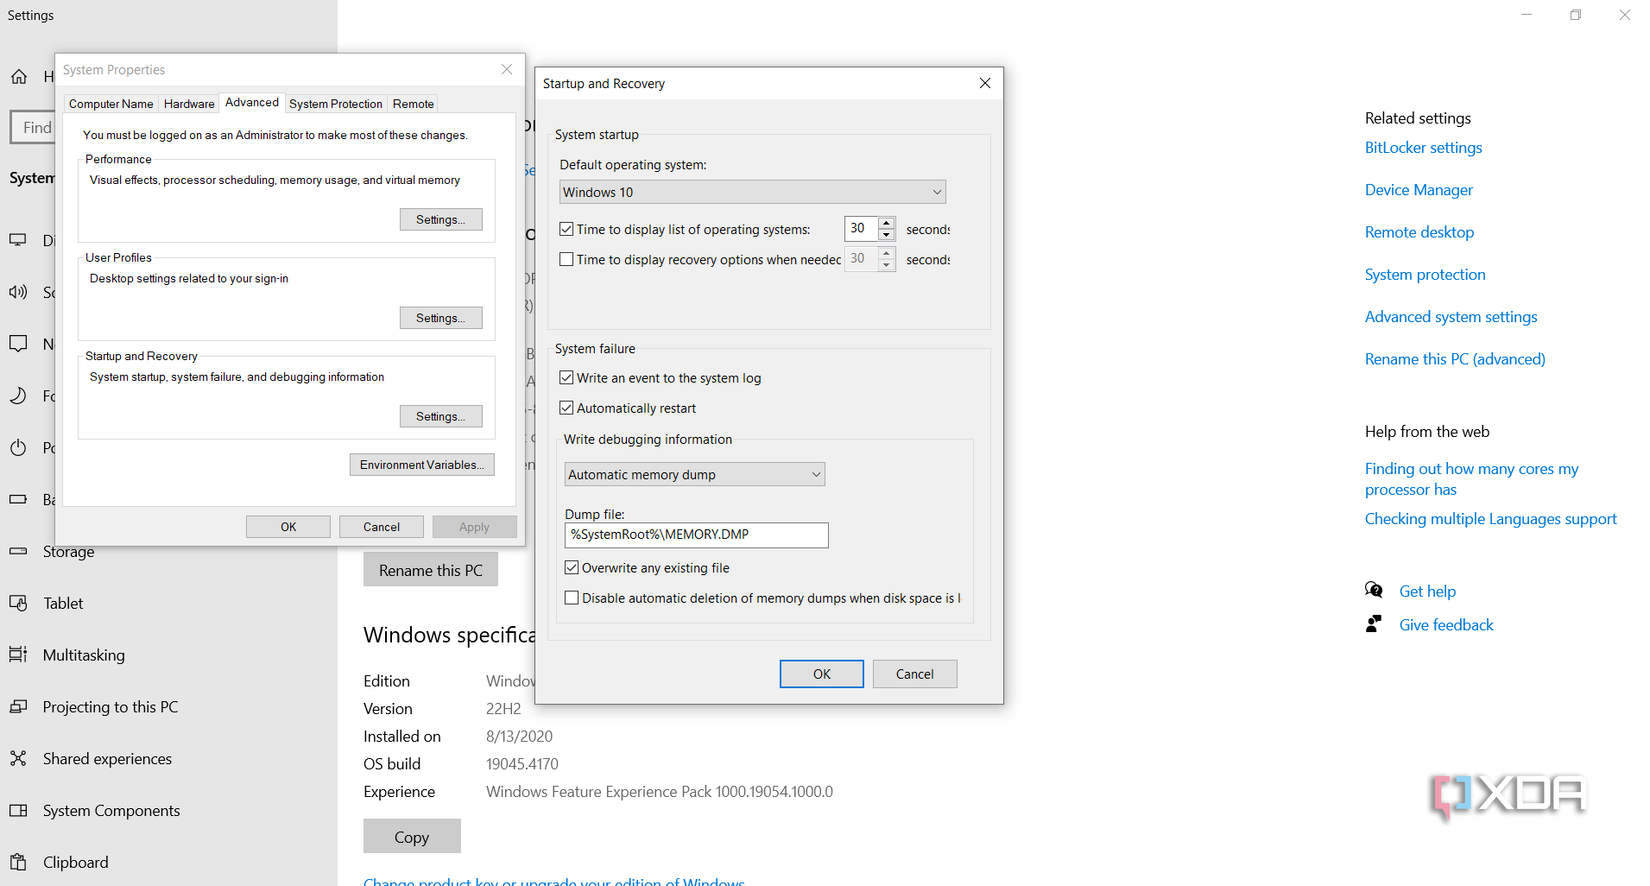Minimize the Settings window
The image size is (1650, 886).
(1527, 15)
